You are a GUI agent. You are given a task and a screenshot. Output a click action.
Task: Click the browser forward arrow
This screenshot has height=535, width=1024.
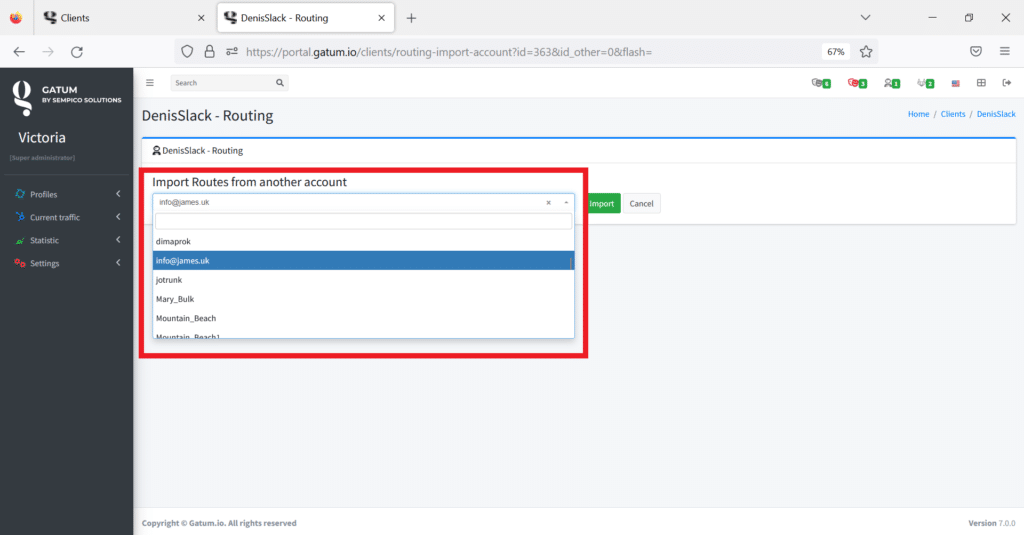click(x=48, y=52)
